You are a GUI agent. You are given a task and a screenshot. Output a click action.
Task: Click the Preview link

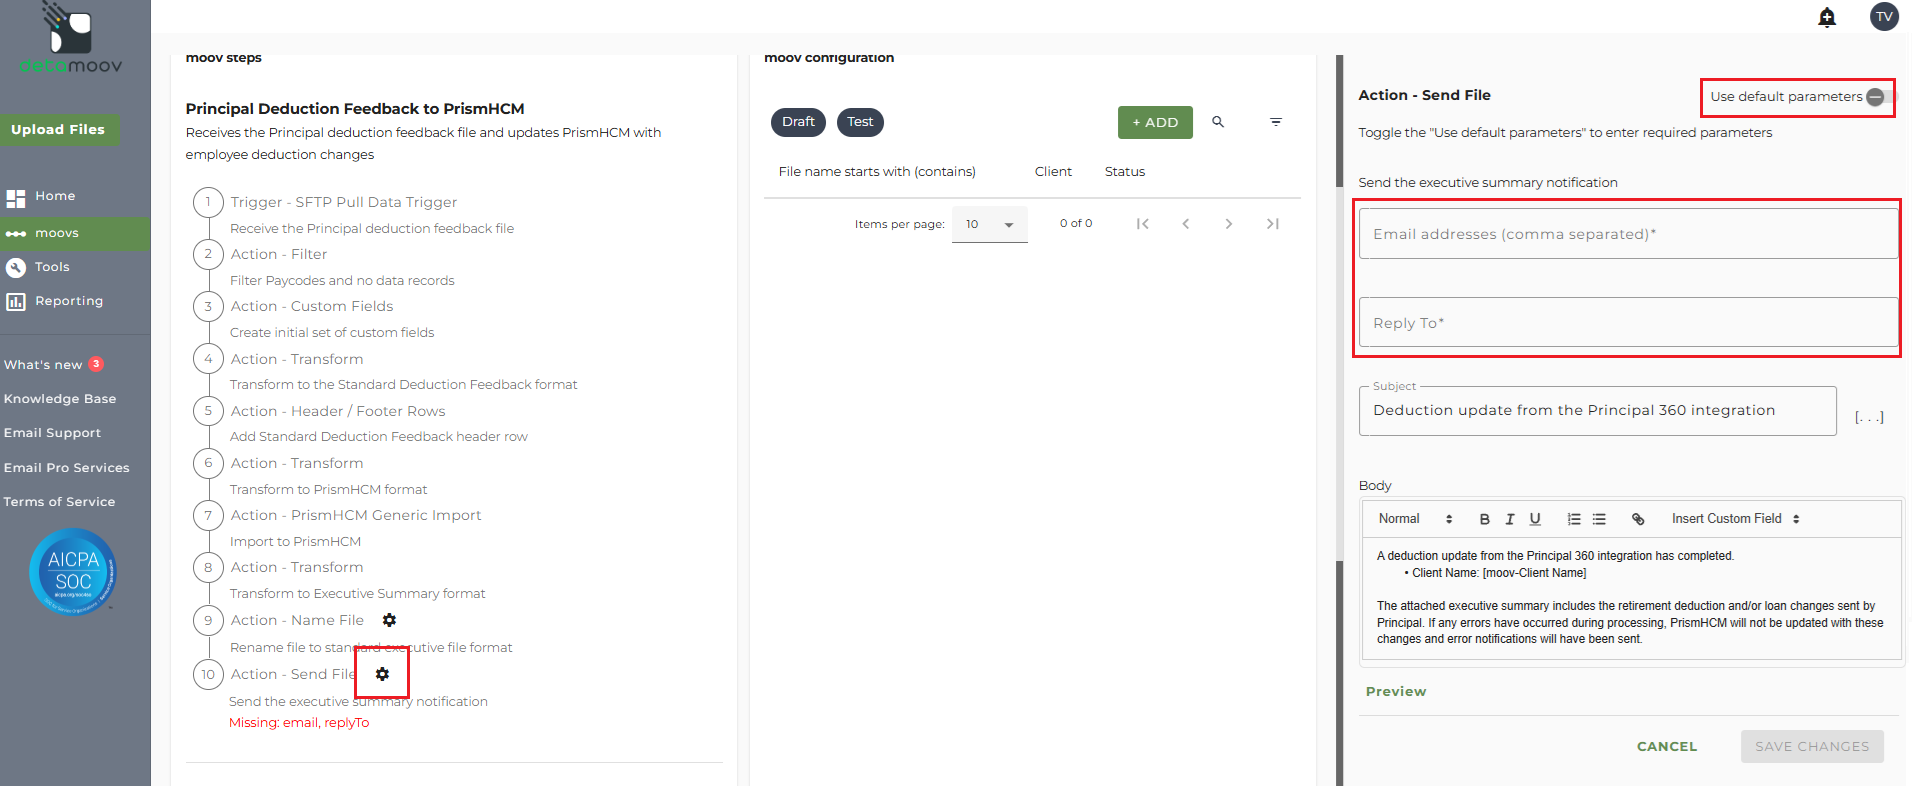coord(1396,692)
